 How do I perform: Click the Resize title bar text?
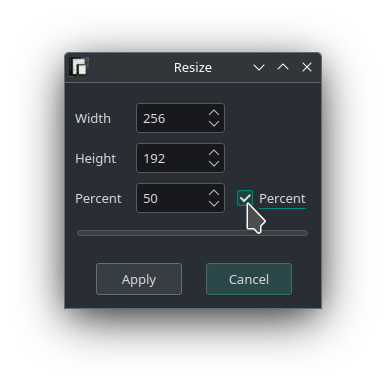193,68
